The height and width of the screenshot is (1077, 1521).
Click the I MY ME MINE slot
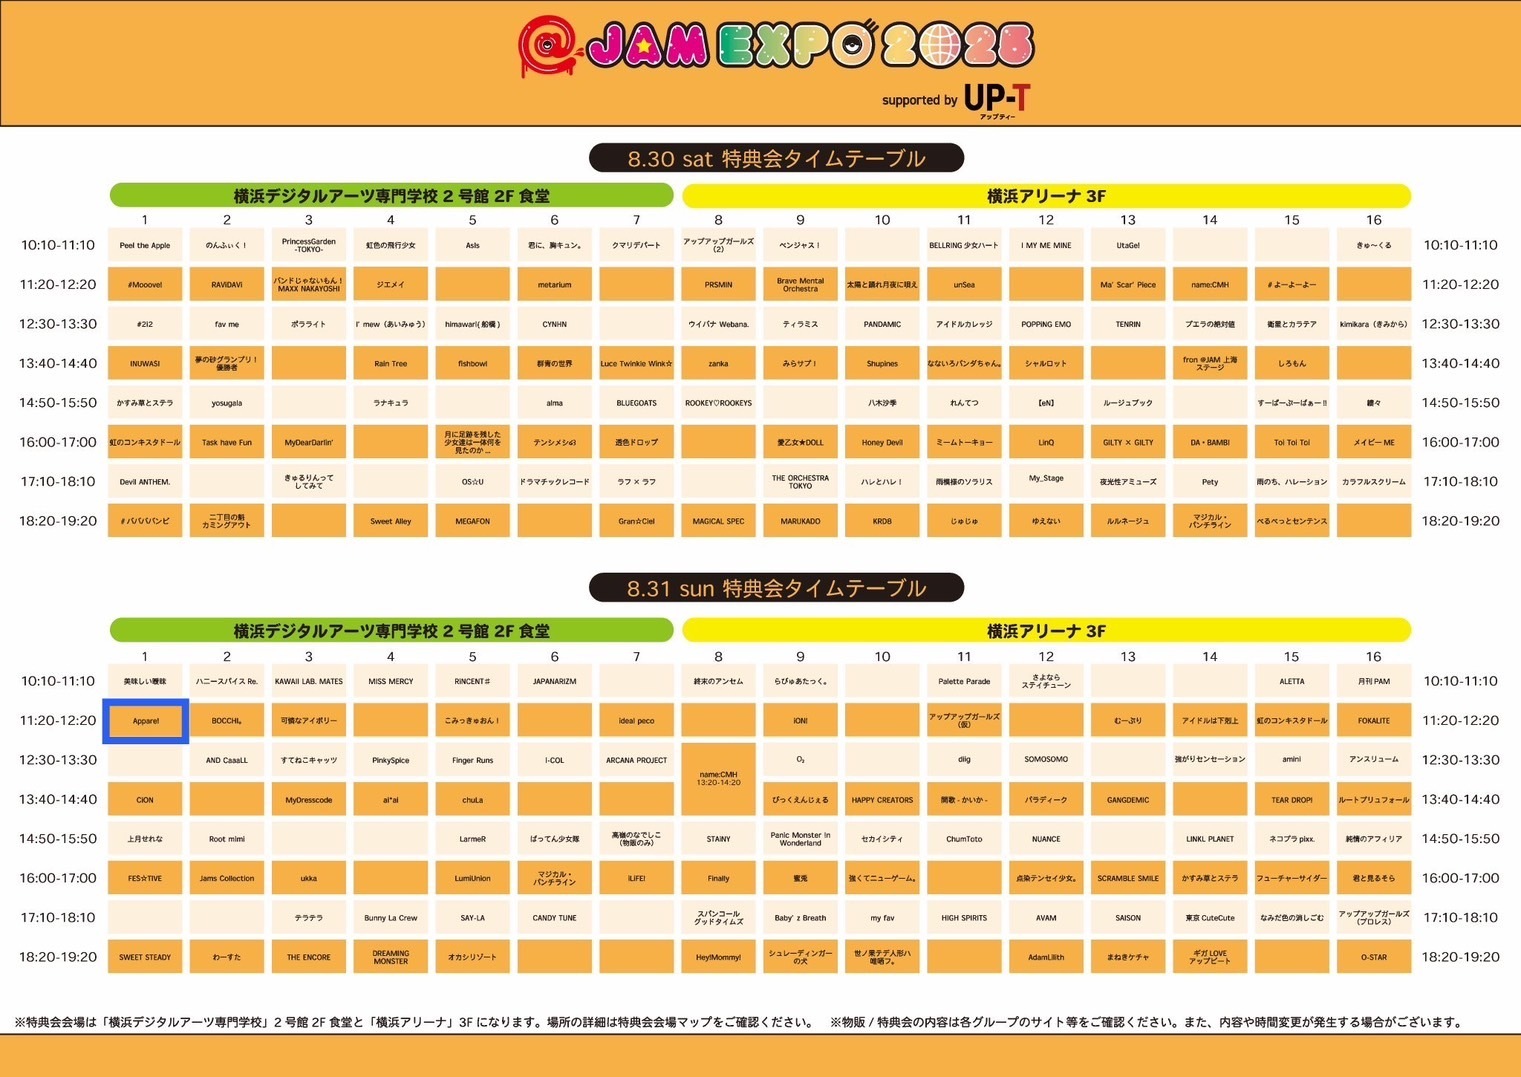click(1047, 245)
